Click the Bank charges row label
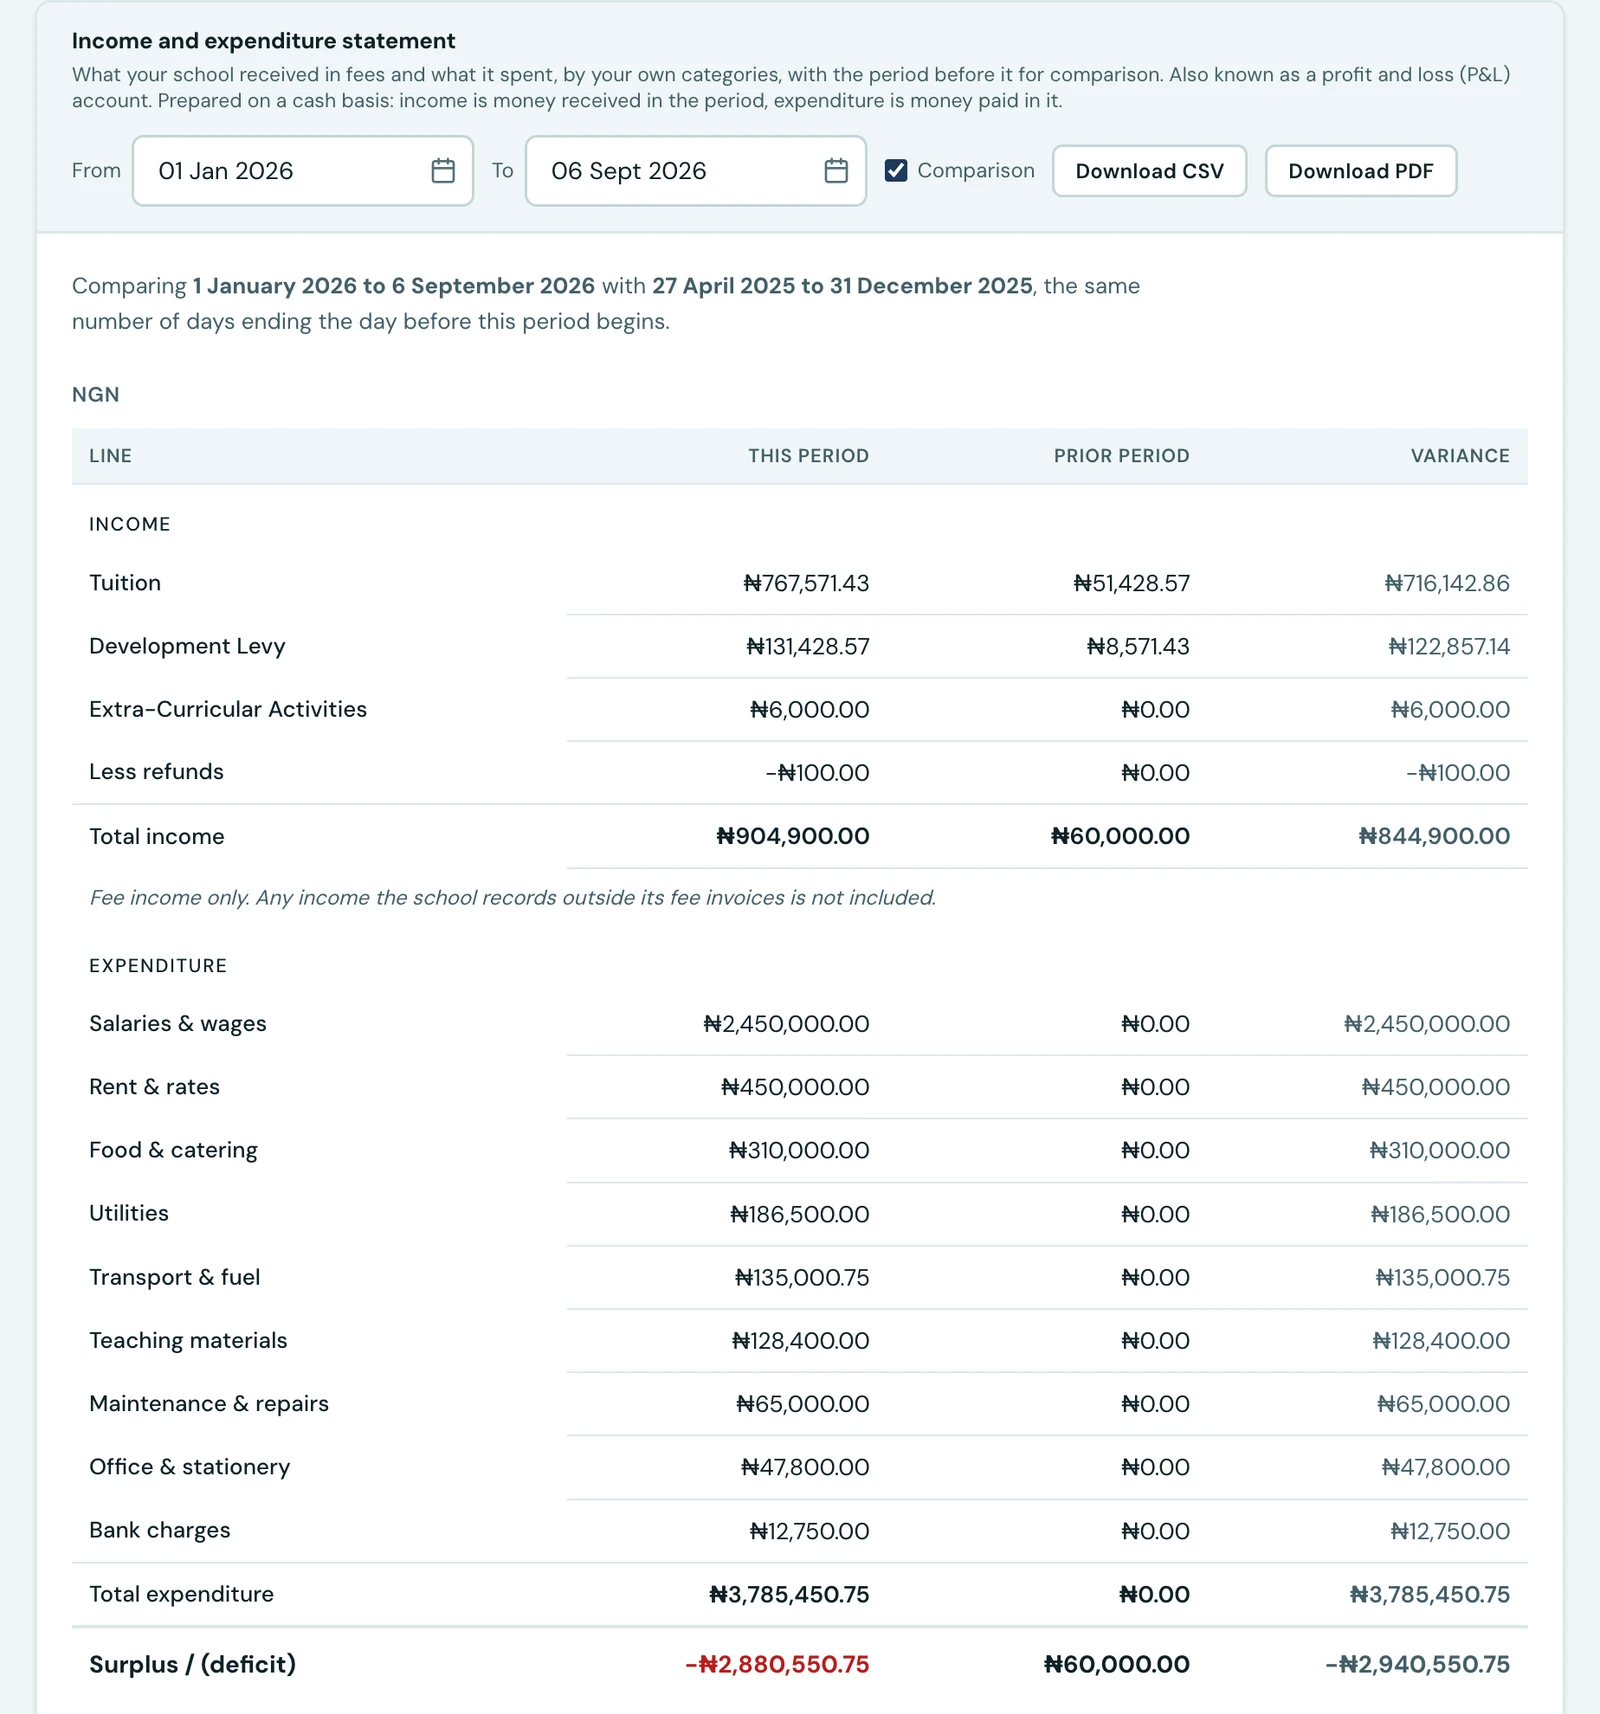Viewport: 1600px width, 1714px height. [160, 1530]
